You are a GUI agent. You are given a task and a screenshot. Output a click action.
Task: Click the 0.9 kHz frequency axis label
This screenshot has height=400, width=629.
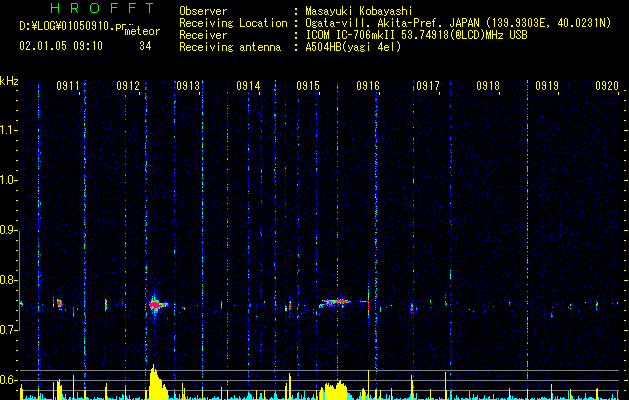click(x=8, y=230)
